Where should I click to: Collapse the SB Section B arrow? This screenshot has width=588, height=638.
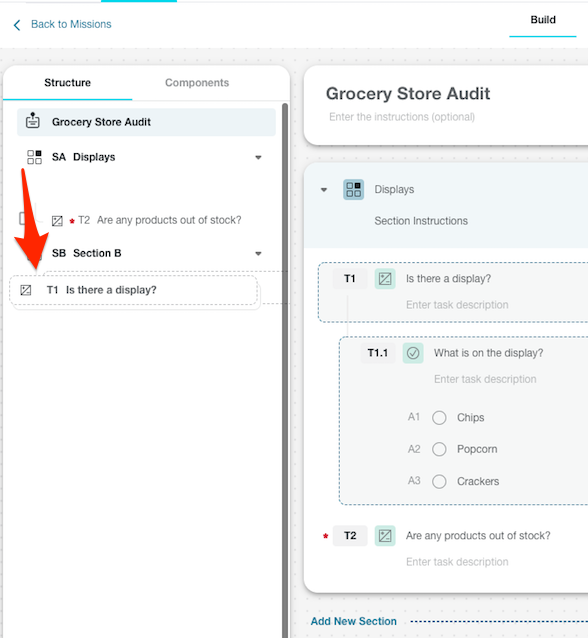(258, 253)
